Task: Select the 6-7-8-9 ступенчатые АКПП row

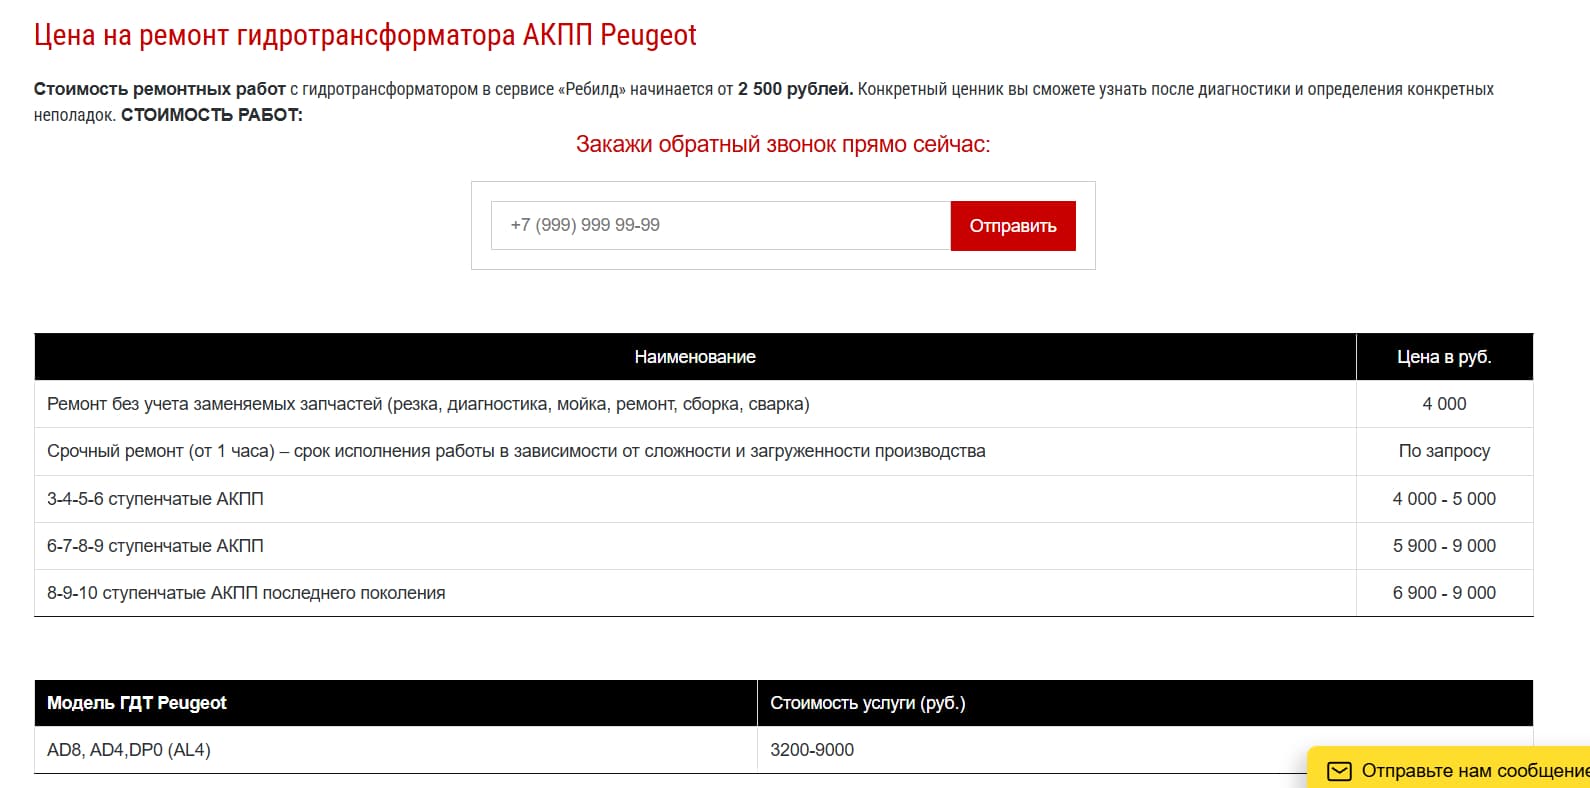Action: (x=784, y=546)
